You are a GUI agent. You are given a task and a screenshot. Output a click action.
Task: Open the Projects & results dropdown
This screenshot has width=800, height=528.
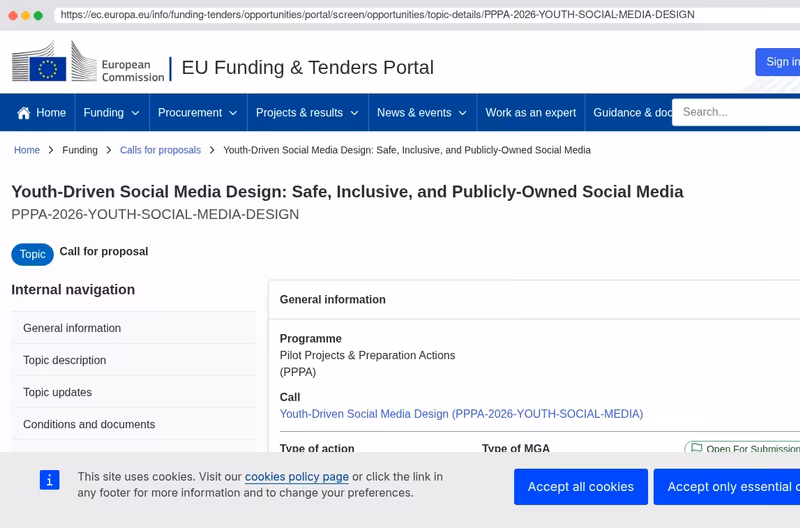click(308, 113)
